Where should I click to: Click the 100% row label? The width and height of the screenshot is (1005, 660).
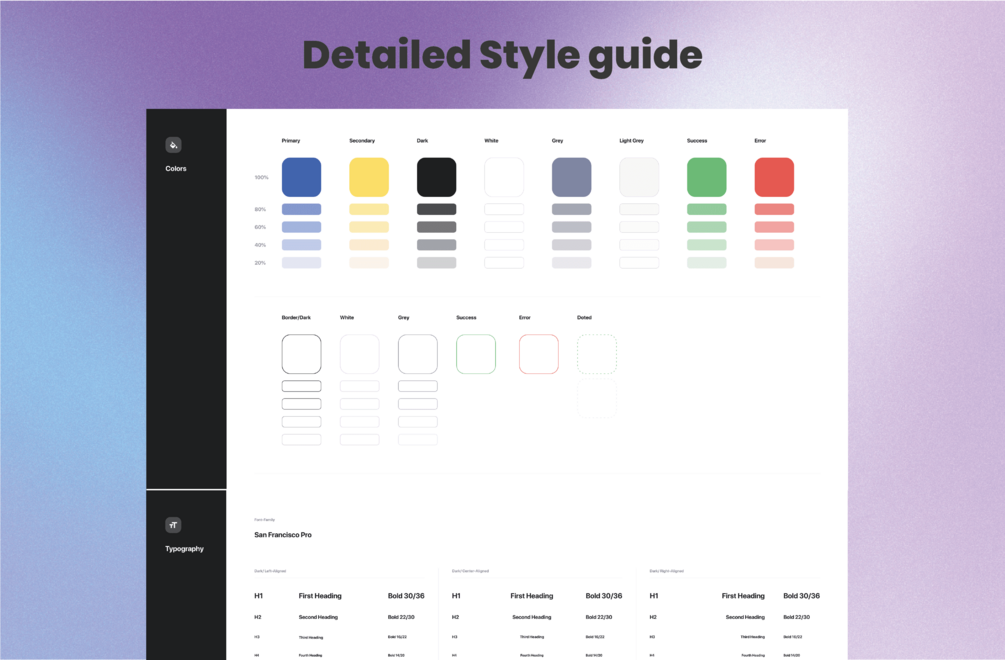click(262, 177)
